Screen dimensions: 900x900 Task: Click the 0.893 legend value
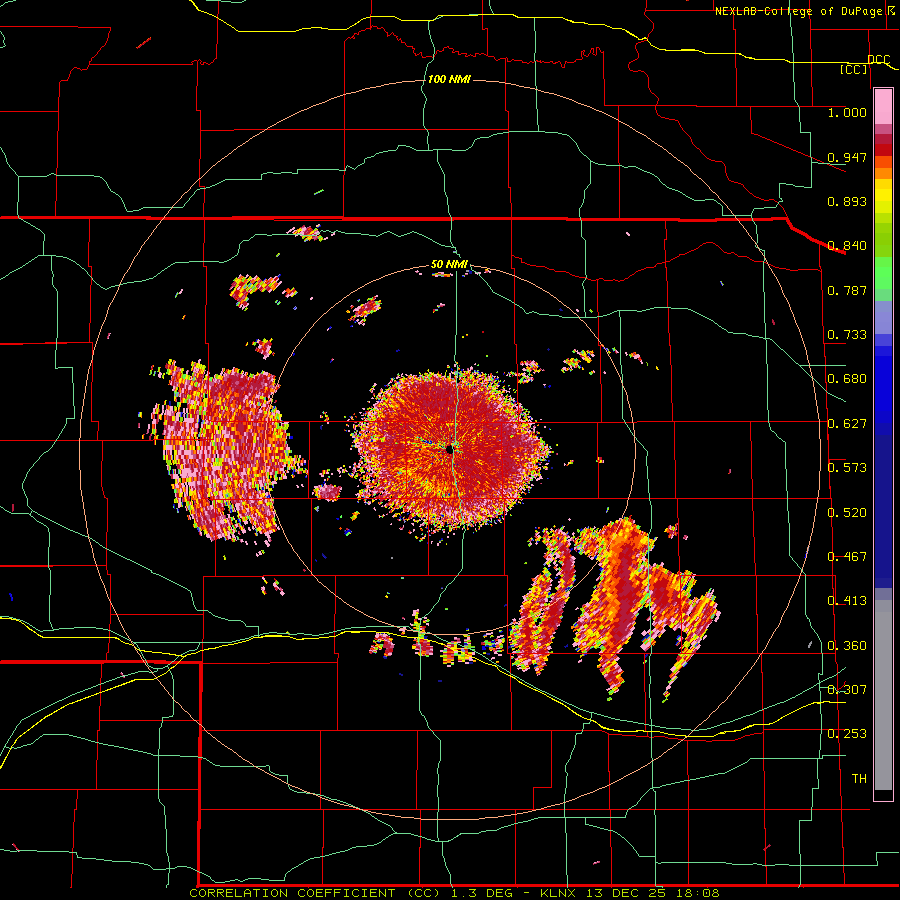pos(847,201)
